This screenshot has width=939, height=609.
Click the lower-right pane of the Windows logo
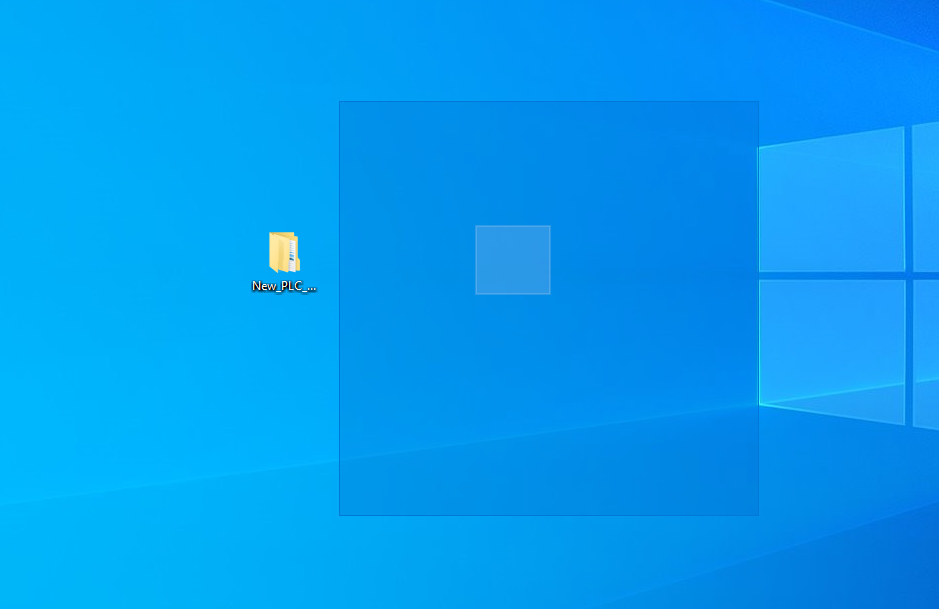(925, 350)
